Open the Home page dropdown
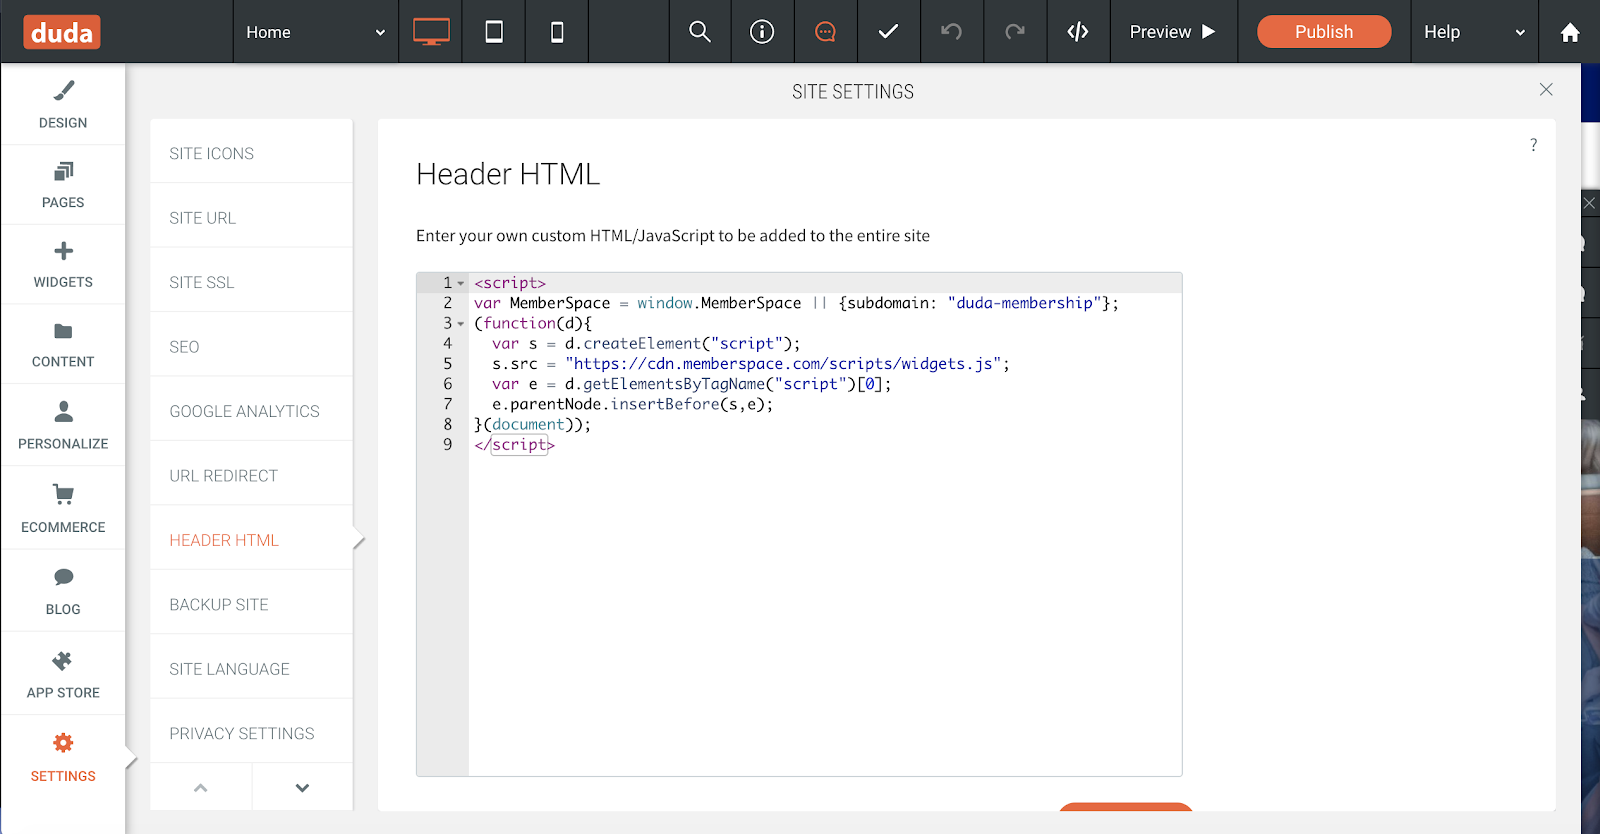1600x834 pixels. click(316, 32)
